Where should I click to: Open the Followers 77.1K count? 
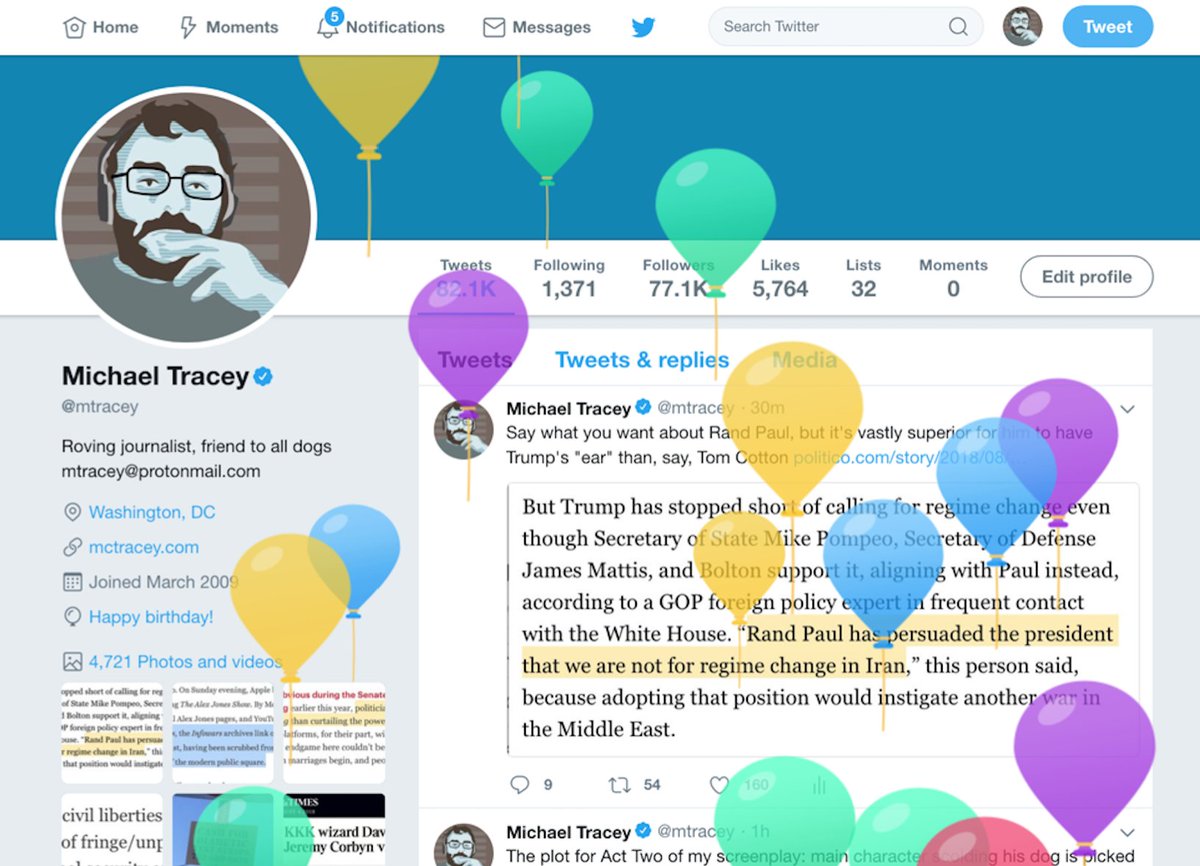678,278
